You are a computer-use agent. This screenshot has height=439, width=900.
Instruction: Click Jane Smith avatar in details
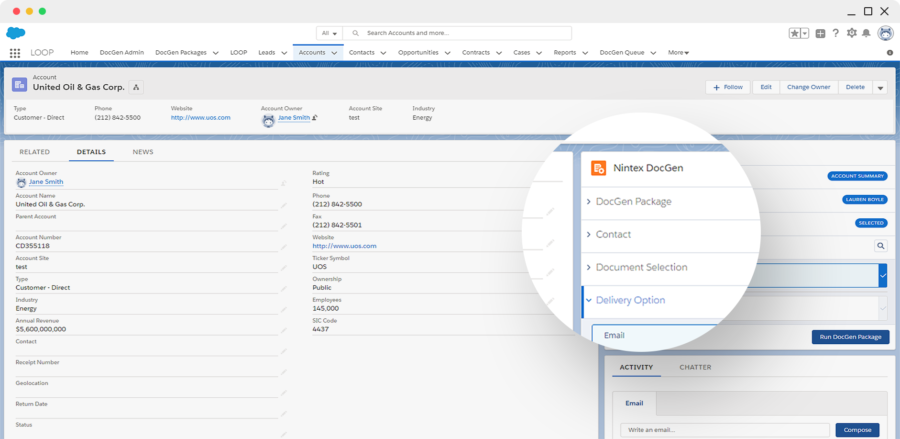click(x=21, y=182)
